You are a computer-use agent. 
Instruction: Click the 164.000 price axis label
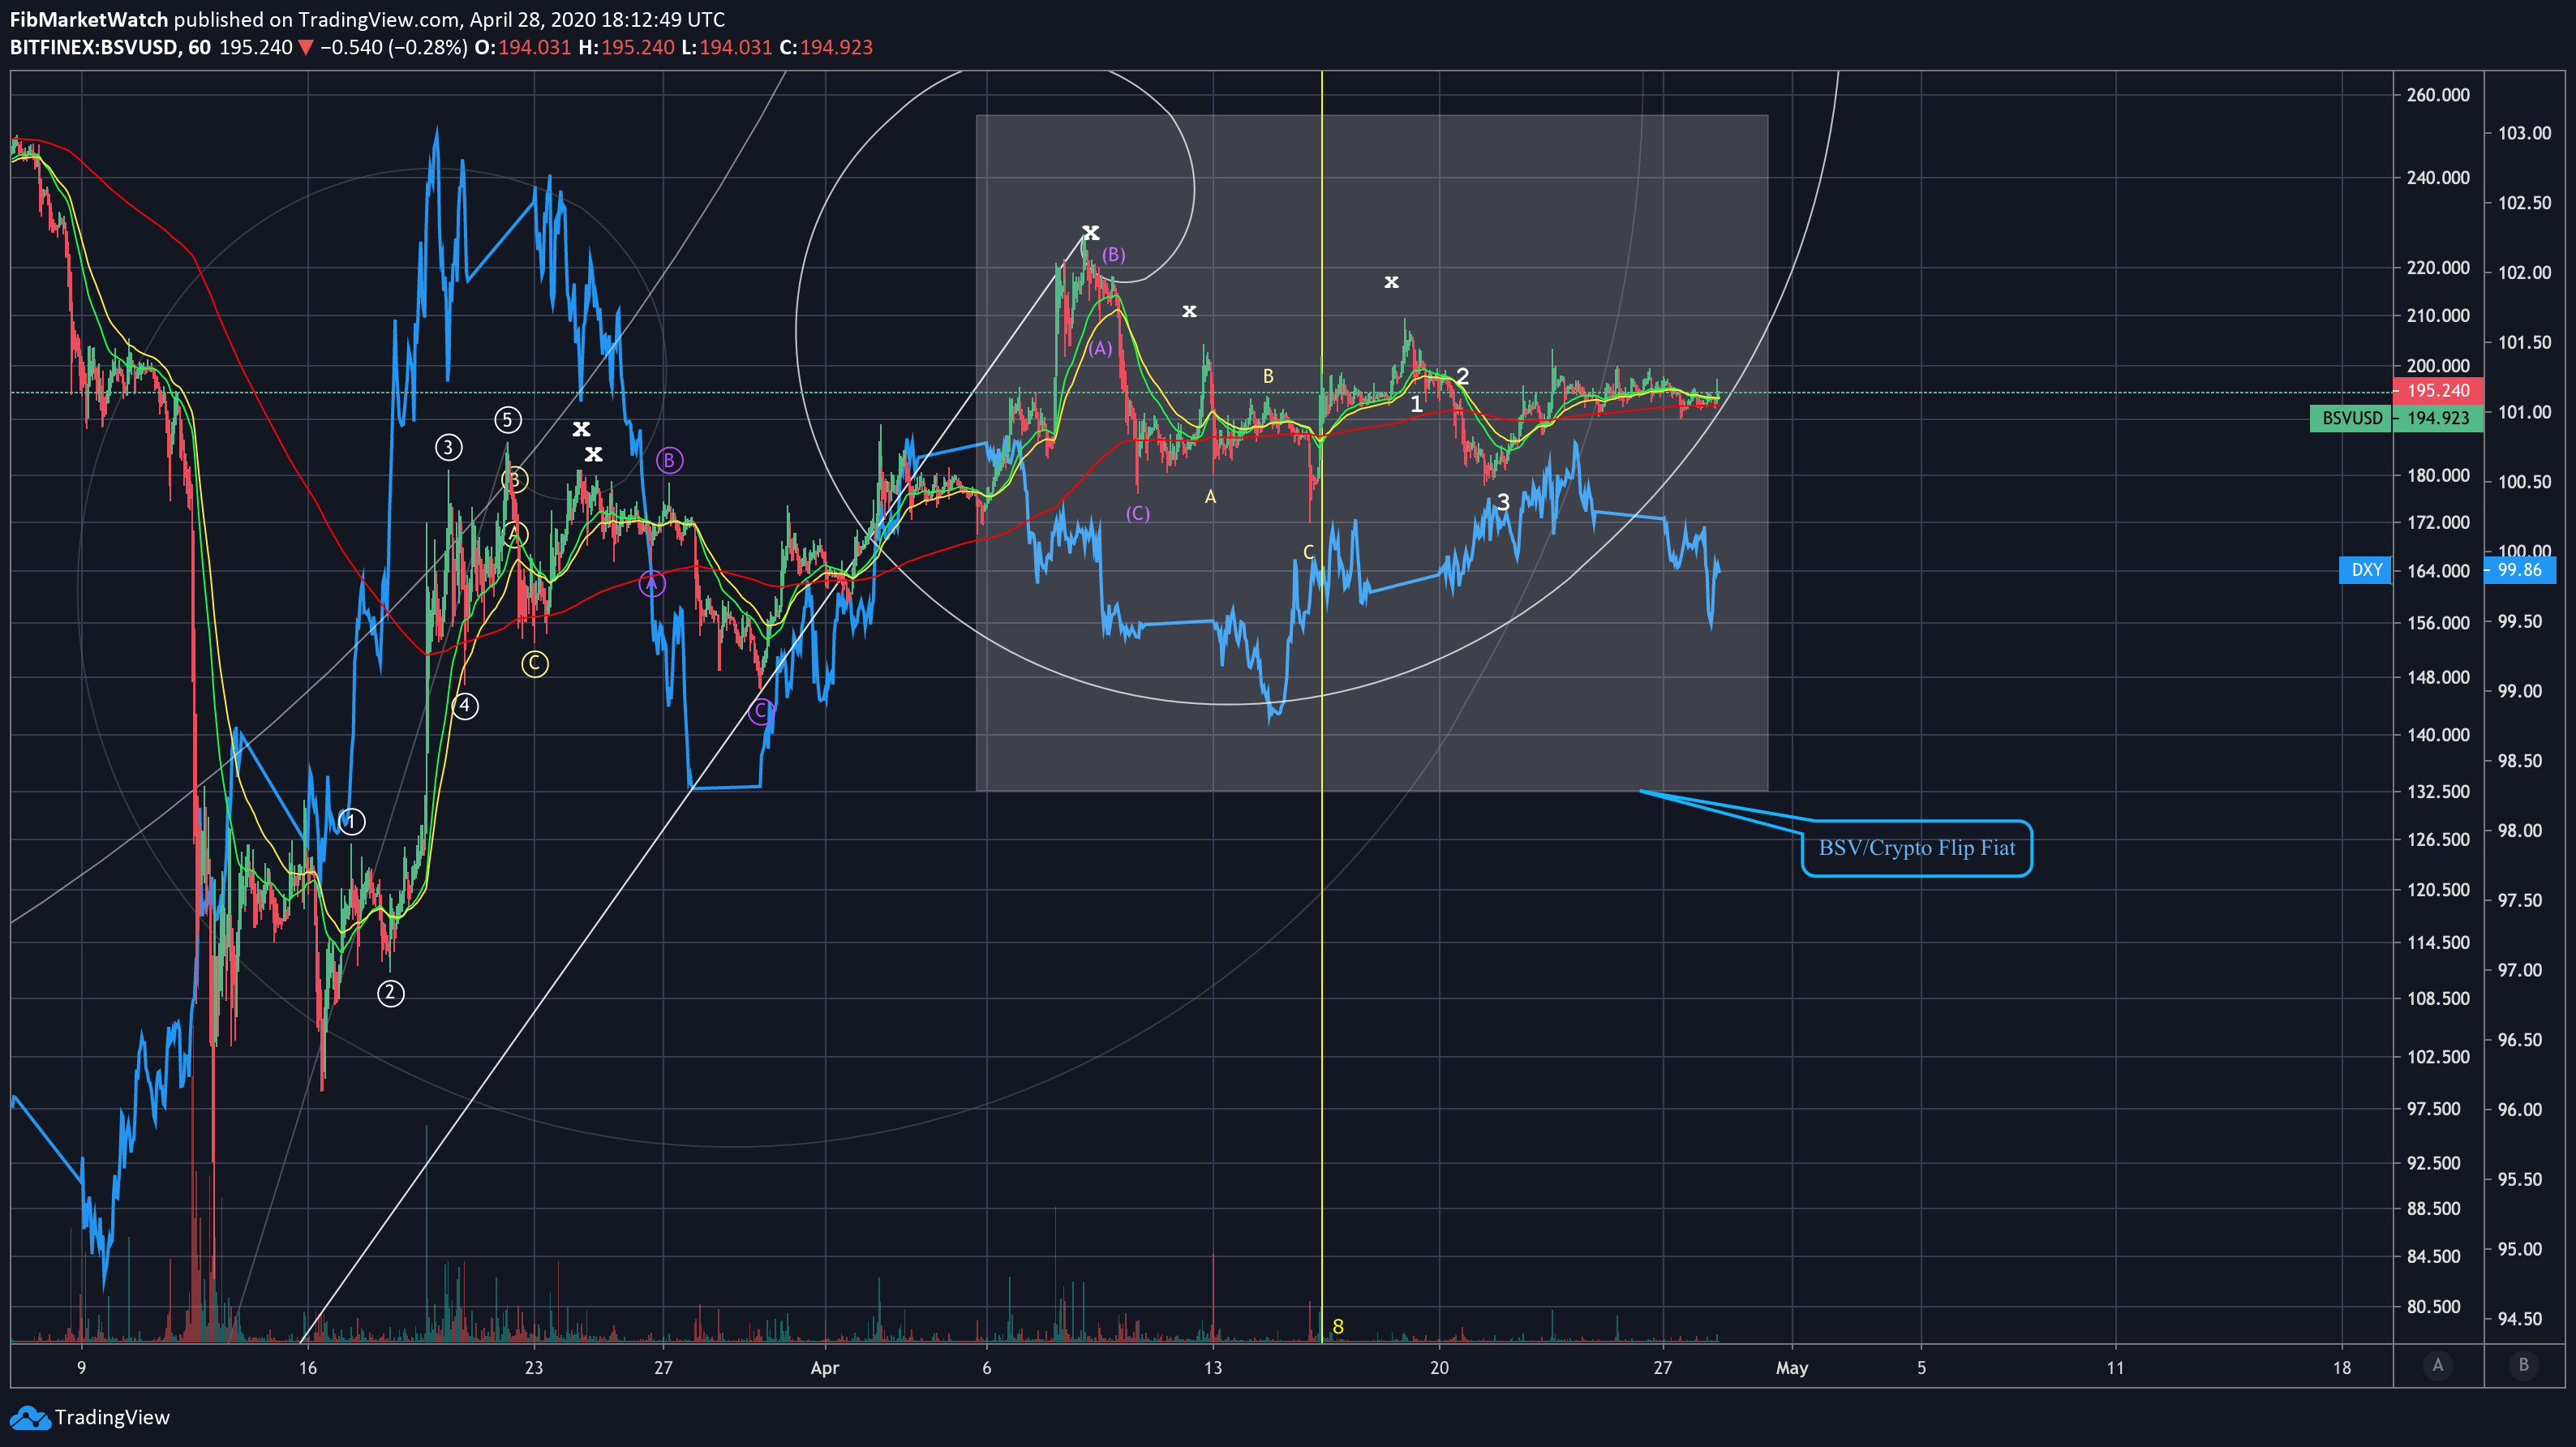click(2437, 571)
